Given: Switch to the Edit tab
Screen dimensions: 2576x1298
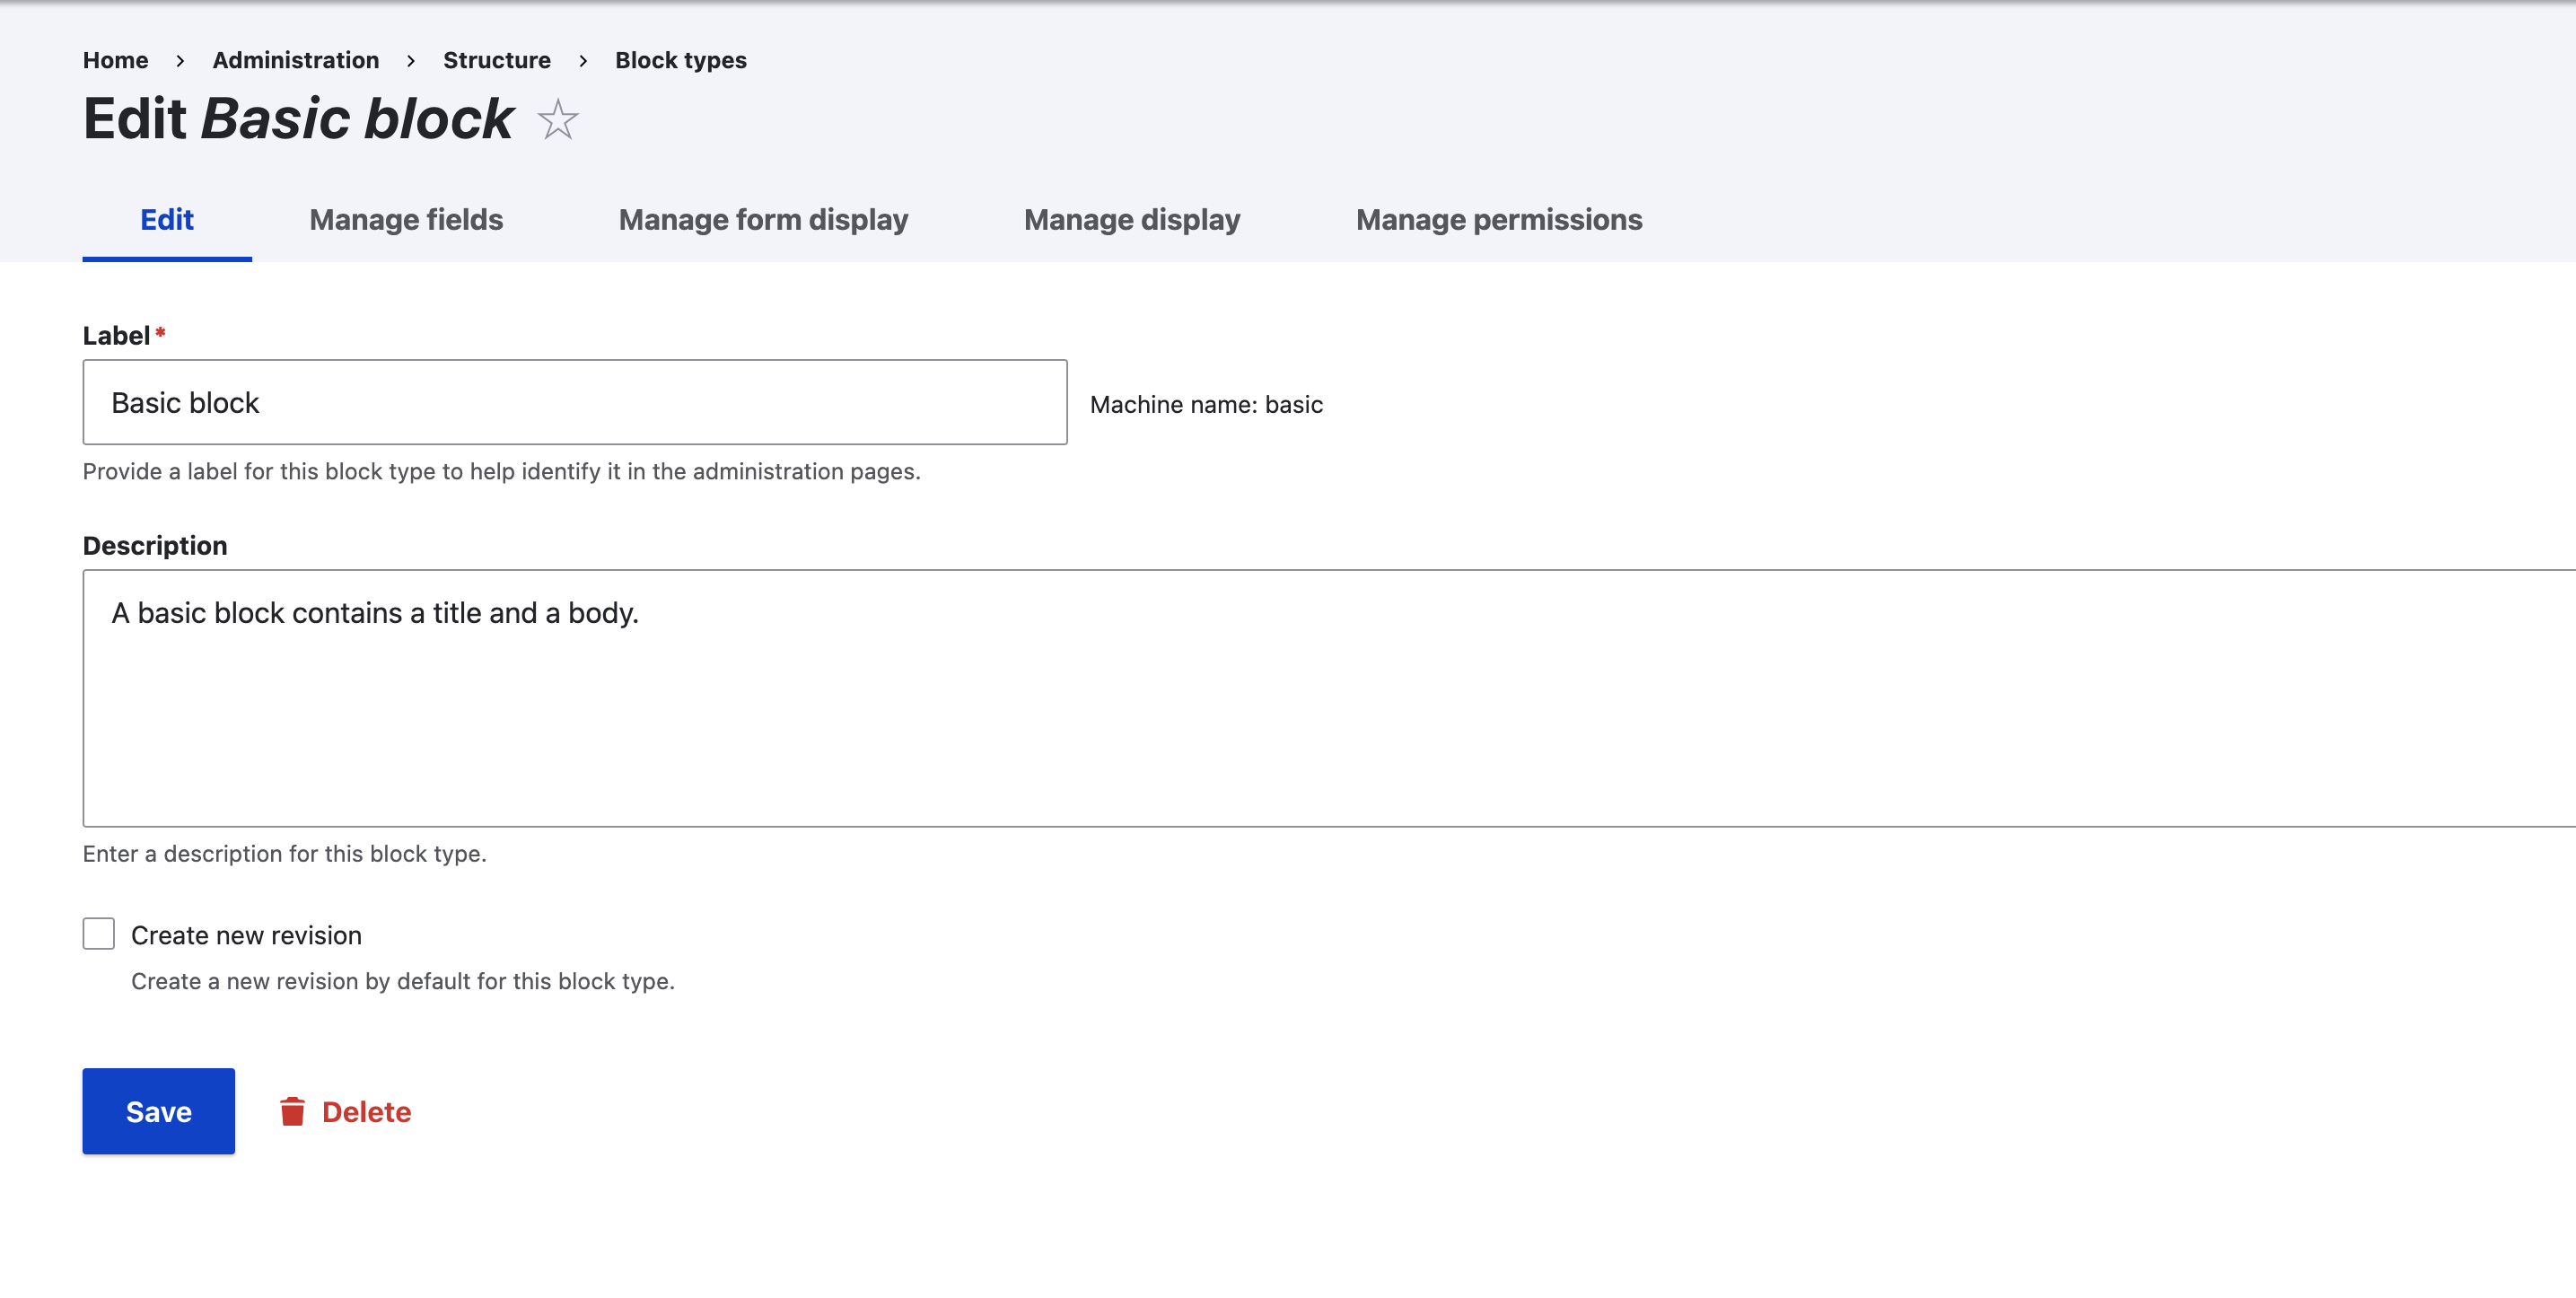Looking at the screenshot, I should pyautogui.click(x=166, y=219).
